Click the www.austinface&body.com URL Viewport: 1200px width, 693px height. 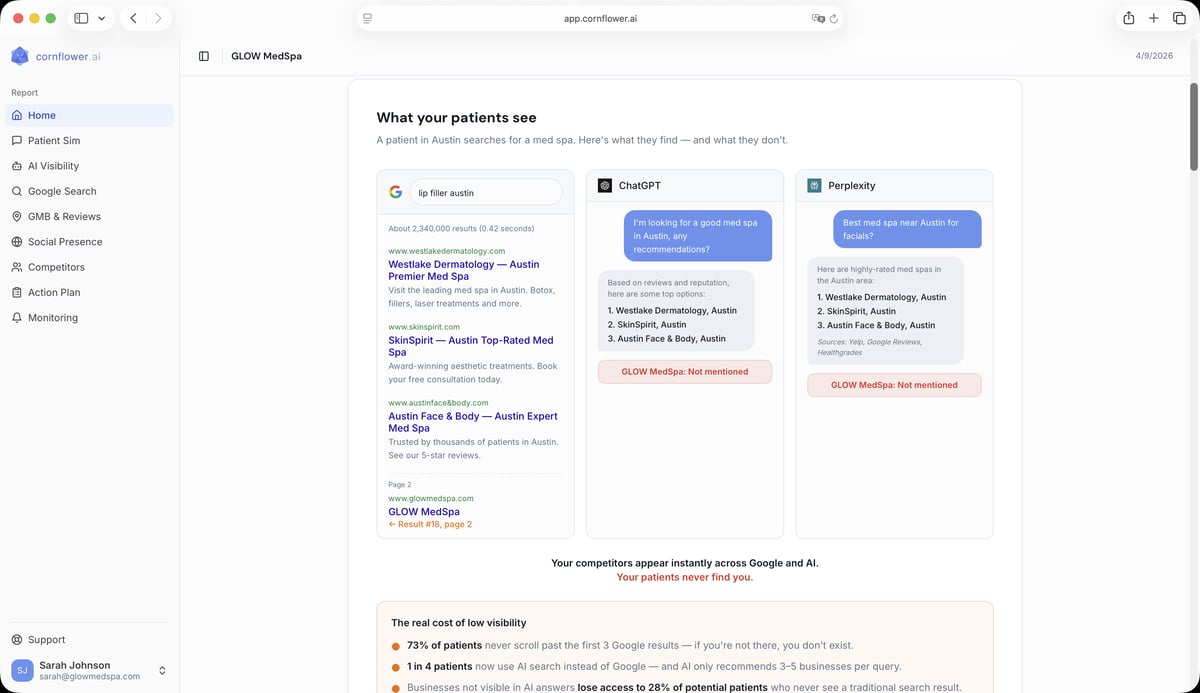438,403
